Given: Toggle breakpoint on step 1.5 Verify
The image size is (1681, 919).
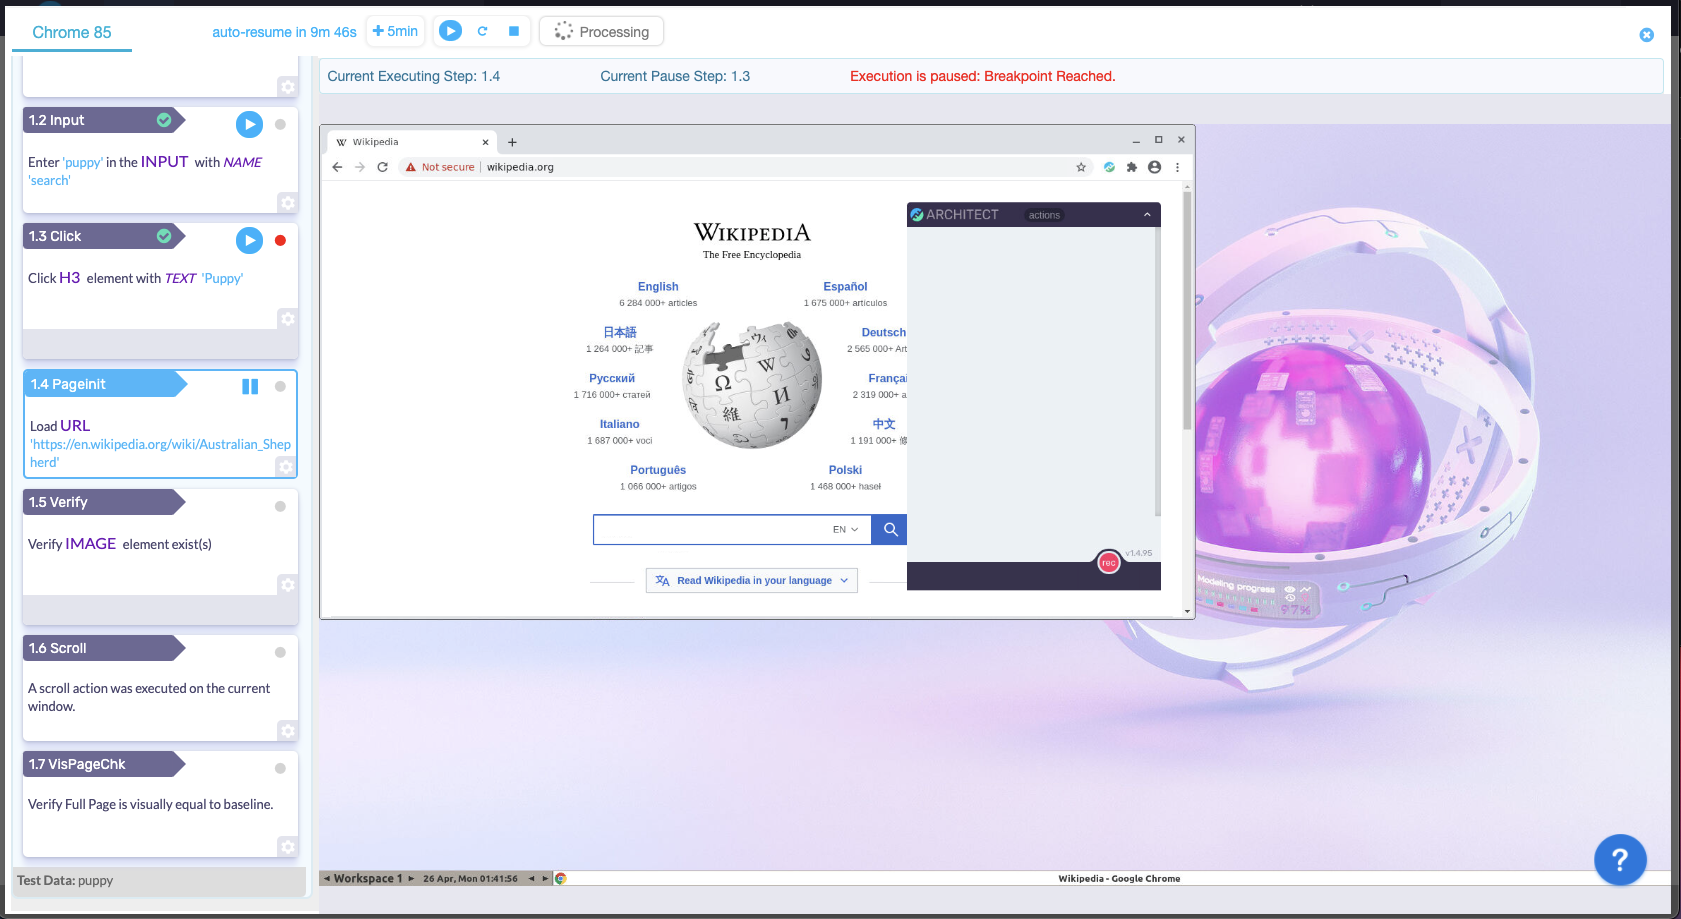Looking at the screenshot, I should [x=280, y=506].
